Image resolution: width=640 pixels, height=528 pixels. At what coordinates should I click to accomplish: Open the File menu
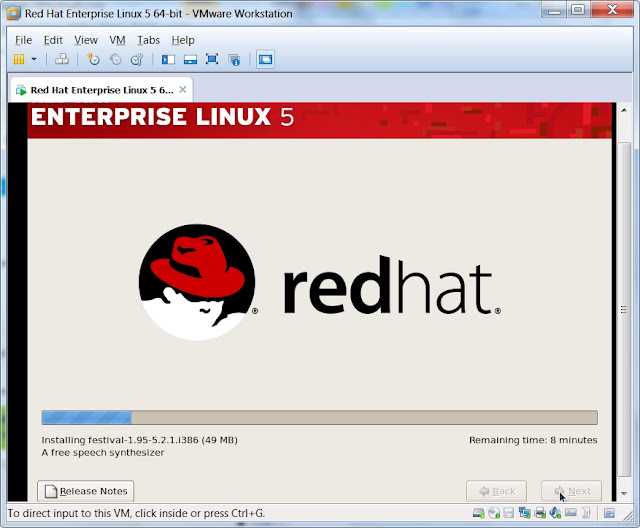23,40
